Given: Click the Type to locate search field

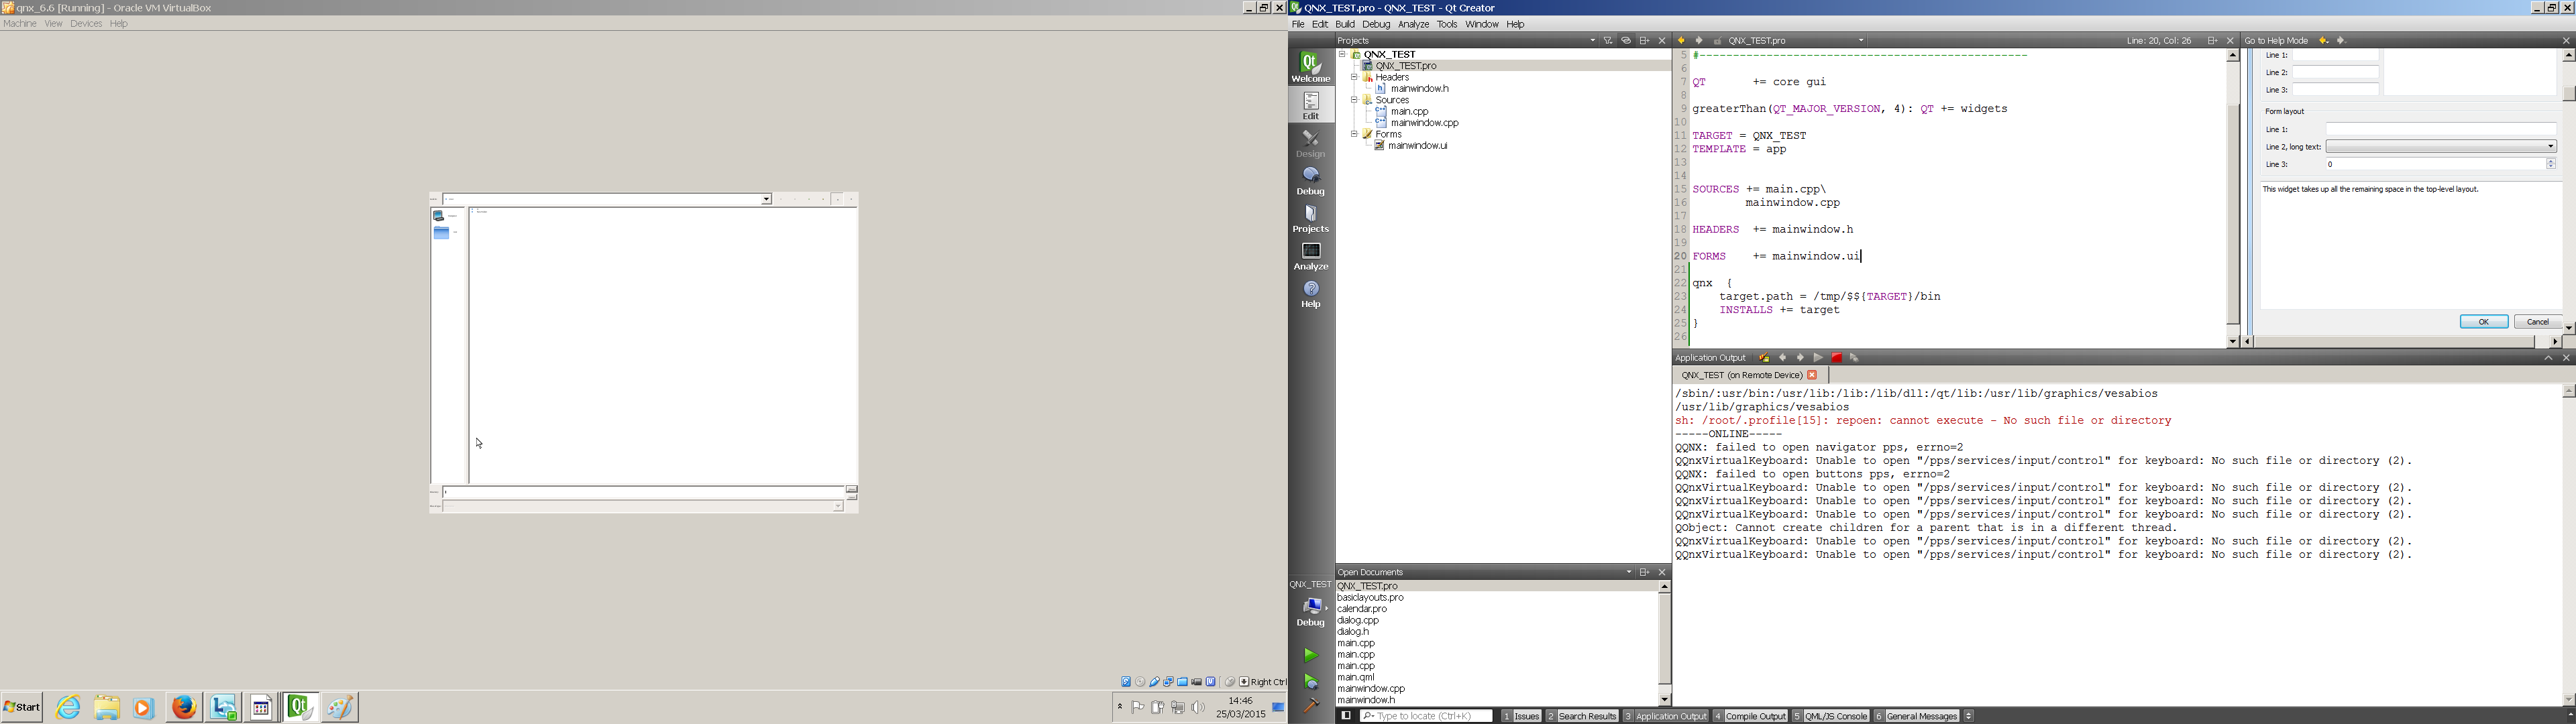Looking at the screenshot, I should coord(1426,716).
